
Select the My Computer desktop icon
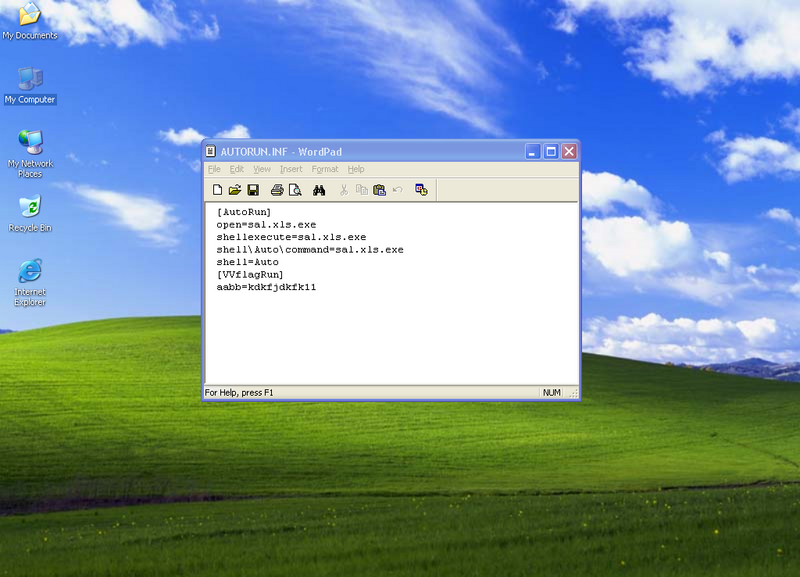tap(30, 86)
